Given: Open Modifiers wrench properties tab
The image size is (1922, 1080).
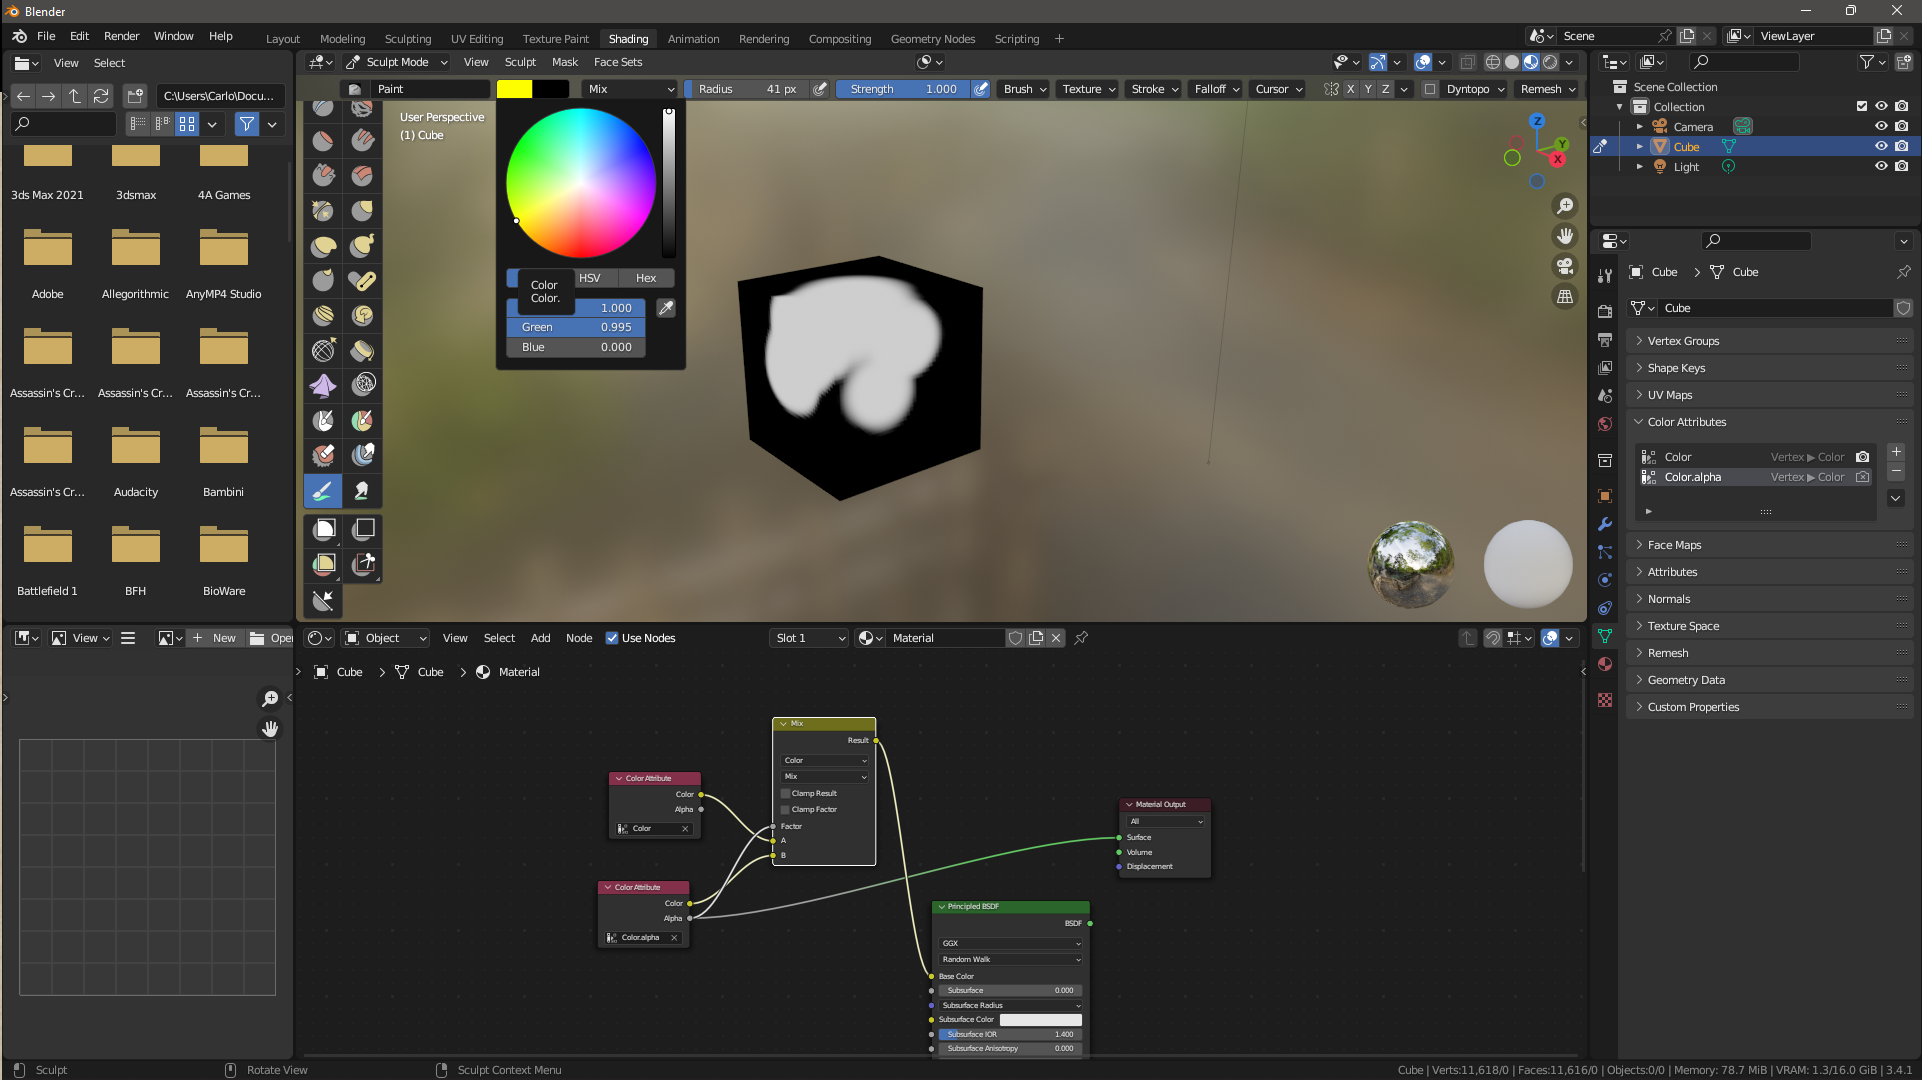Looking at the screenshot, I should click(x=1605, y=524).
